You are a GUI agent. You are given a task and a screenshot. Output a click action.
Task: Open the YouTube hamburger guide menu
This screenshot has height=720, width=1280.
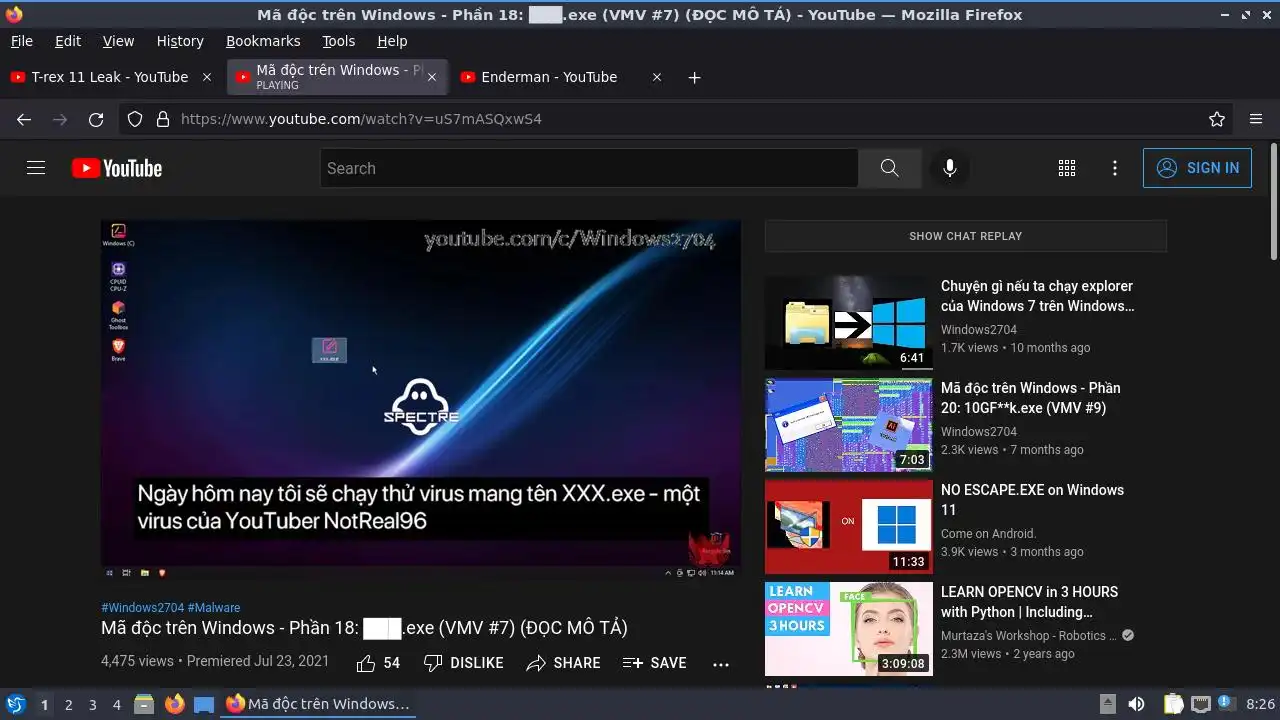pos(36,168)
